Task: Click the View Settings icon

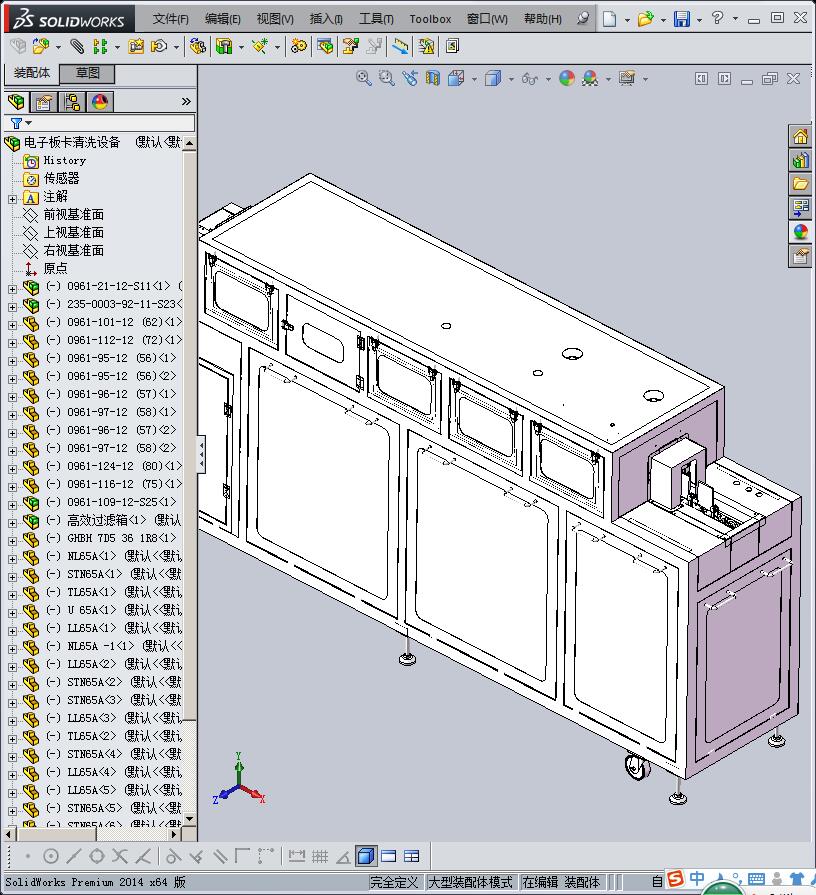Action: coord(627,78)
